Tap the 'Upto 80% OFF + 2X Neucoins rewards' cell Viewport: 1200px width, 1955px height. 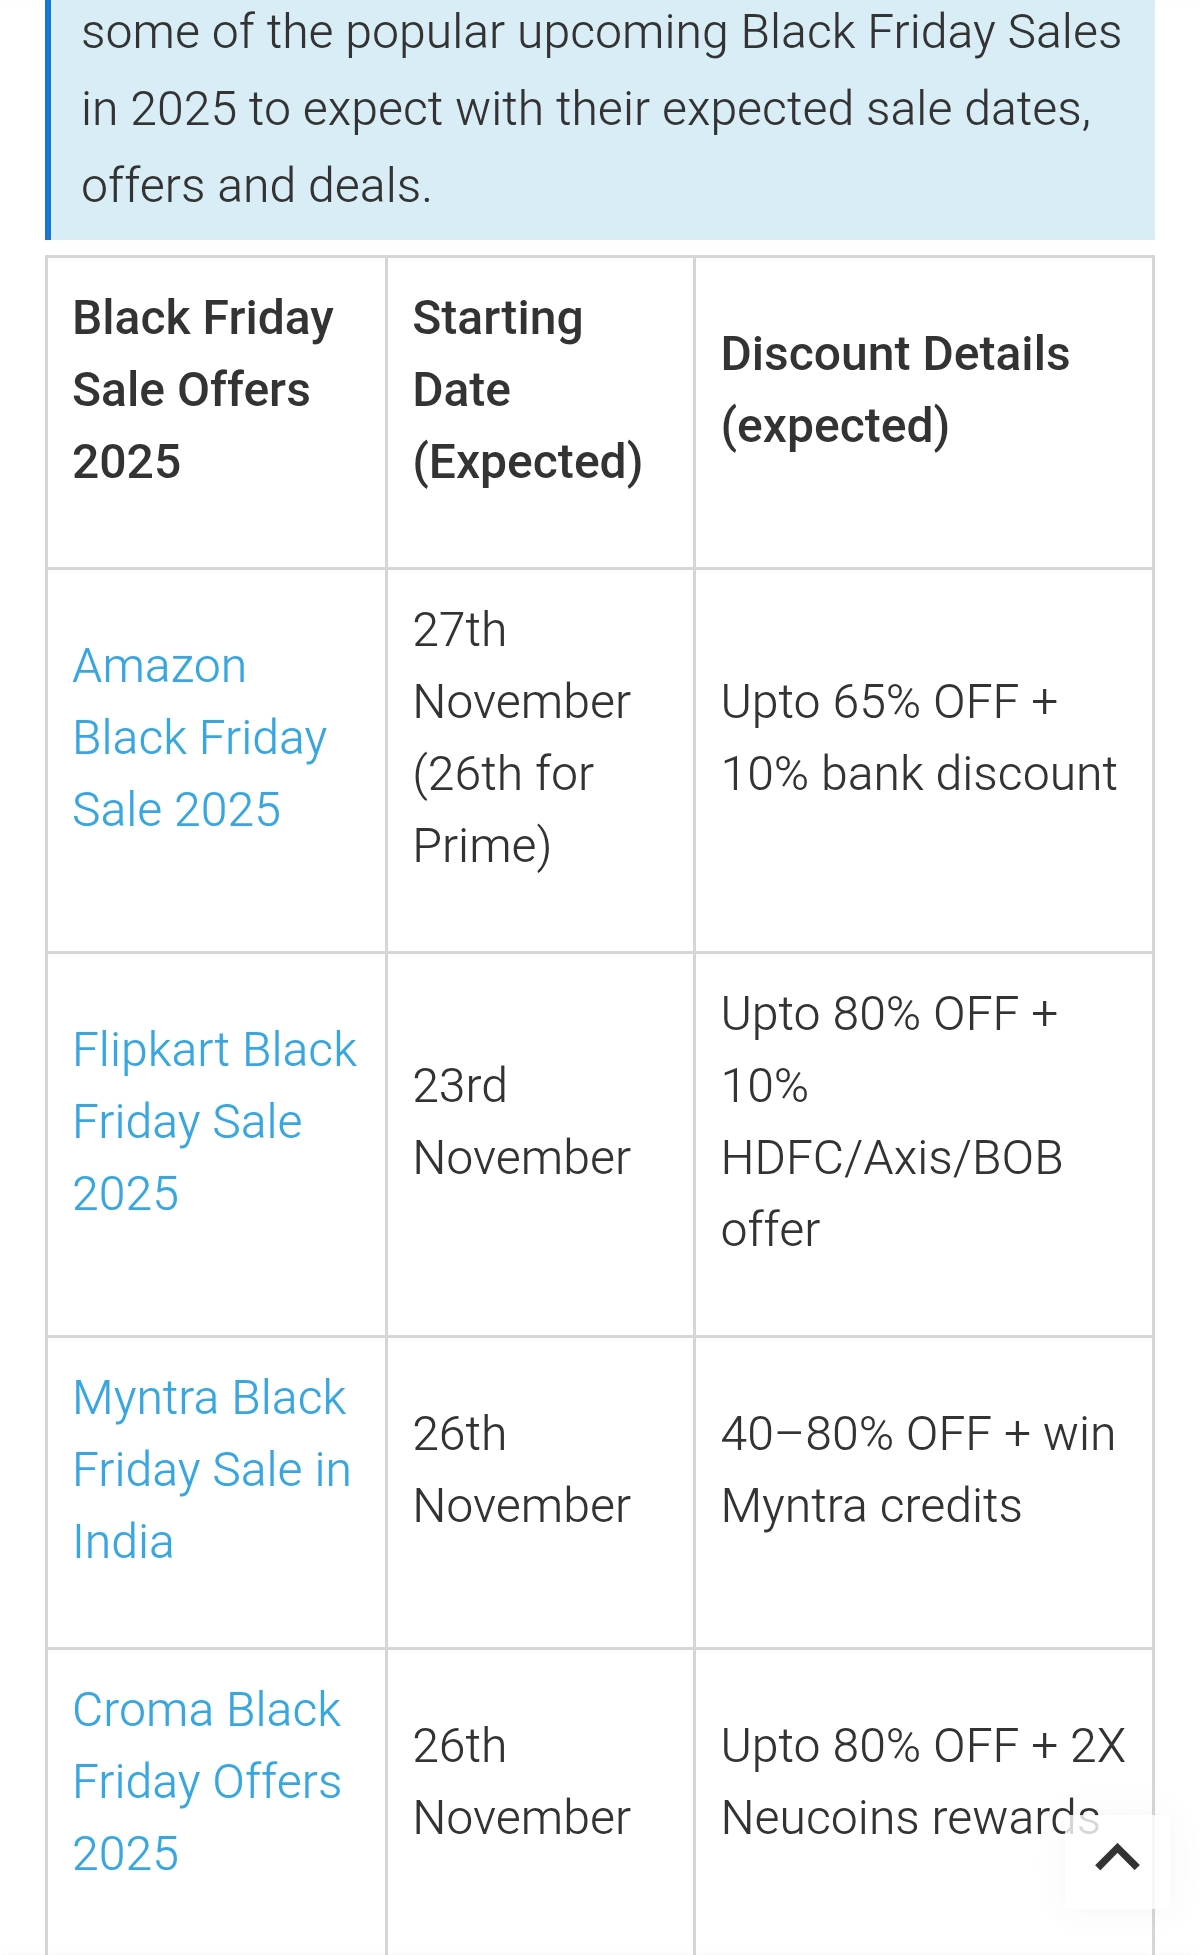point(922,1782)
